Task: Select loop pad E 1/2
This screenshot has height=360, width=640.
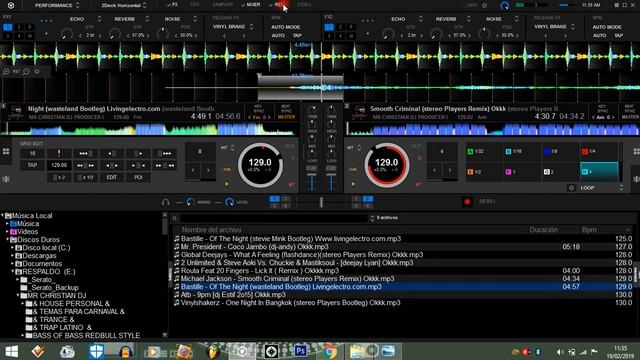Action: point(484,172)
